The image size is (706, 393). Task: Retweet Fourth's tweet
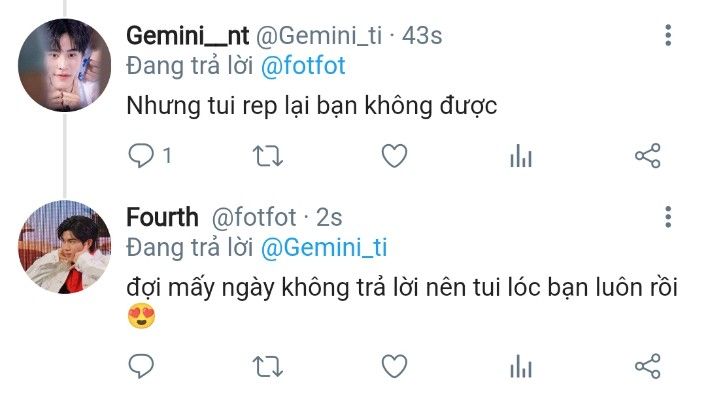coord(267,366)
